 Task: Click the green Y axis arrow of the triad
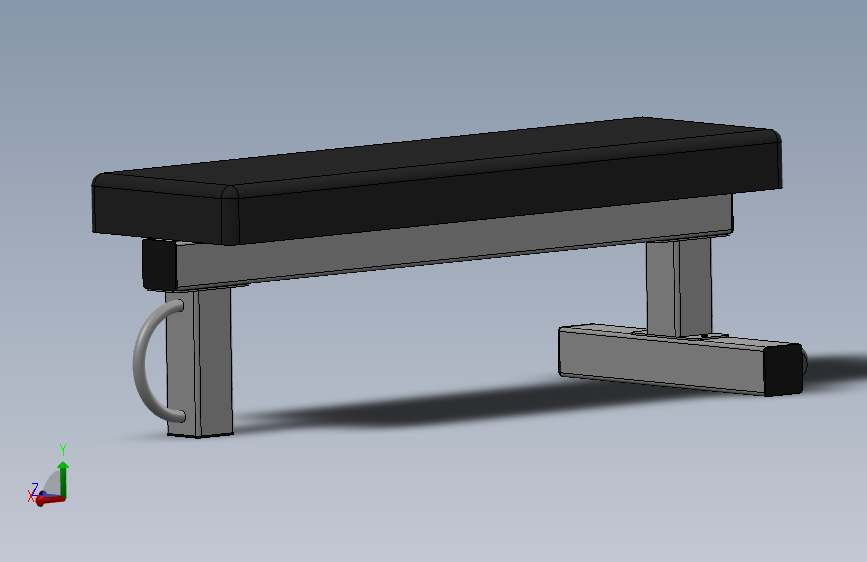tap(63, 478)
